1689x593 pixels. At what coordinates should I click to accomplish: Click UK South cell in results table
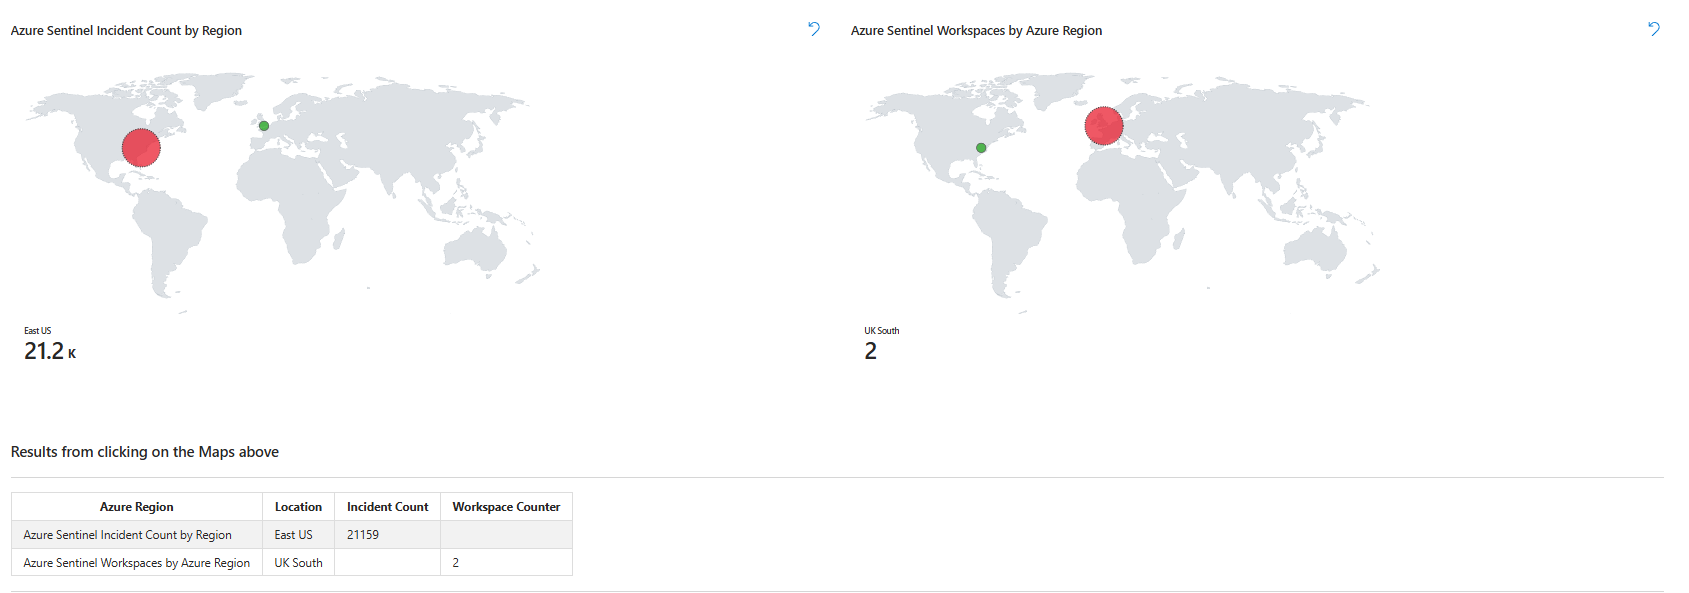click(x=298, y=563)
